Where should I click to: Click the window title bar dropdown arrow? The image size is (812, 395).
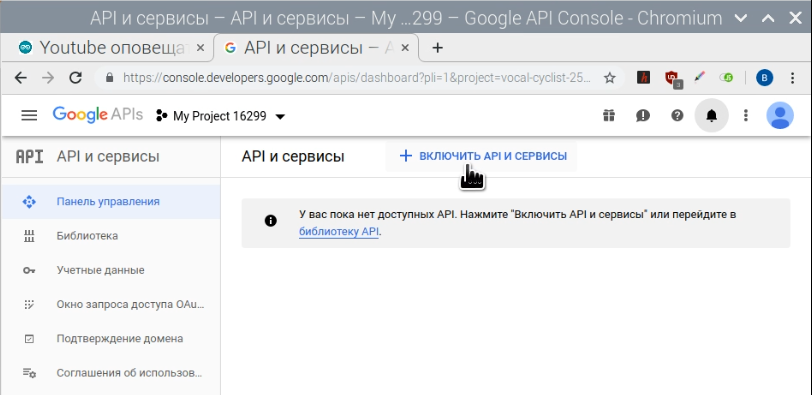click(x=741, y=19)
